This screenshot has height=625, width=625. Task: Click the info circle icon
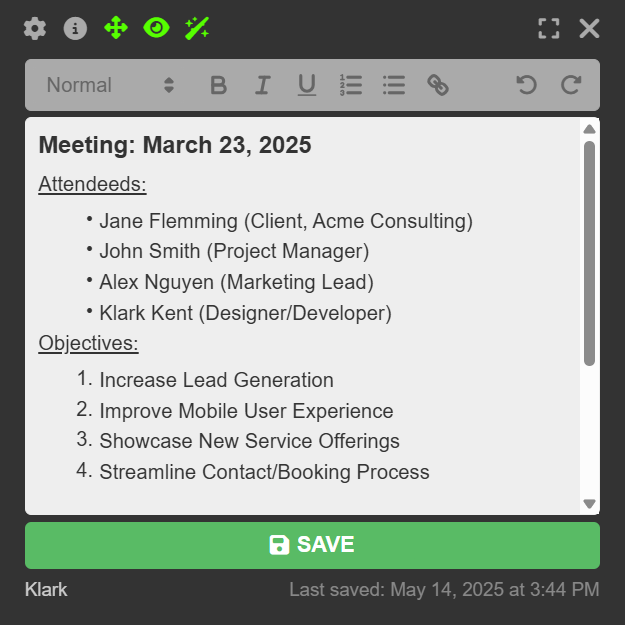[75, 28]
